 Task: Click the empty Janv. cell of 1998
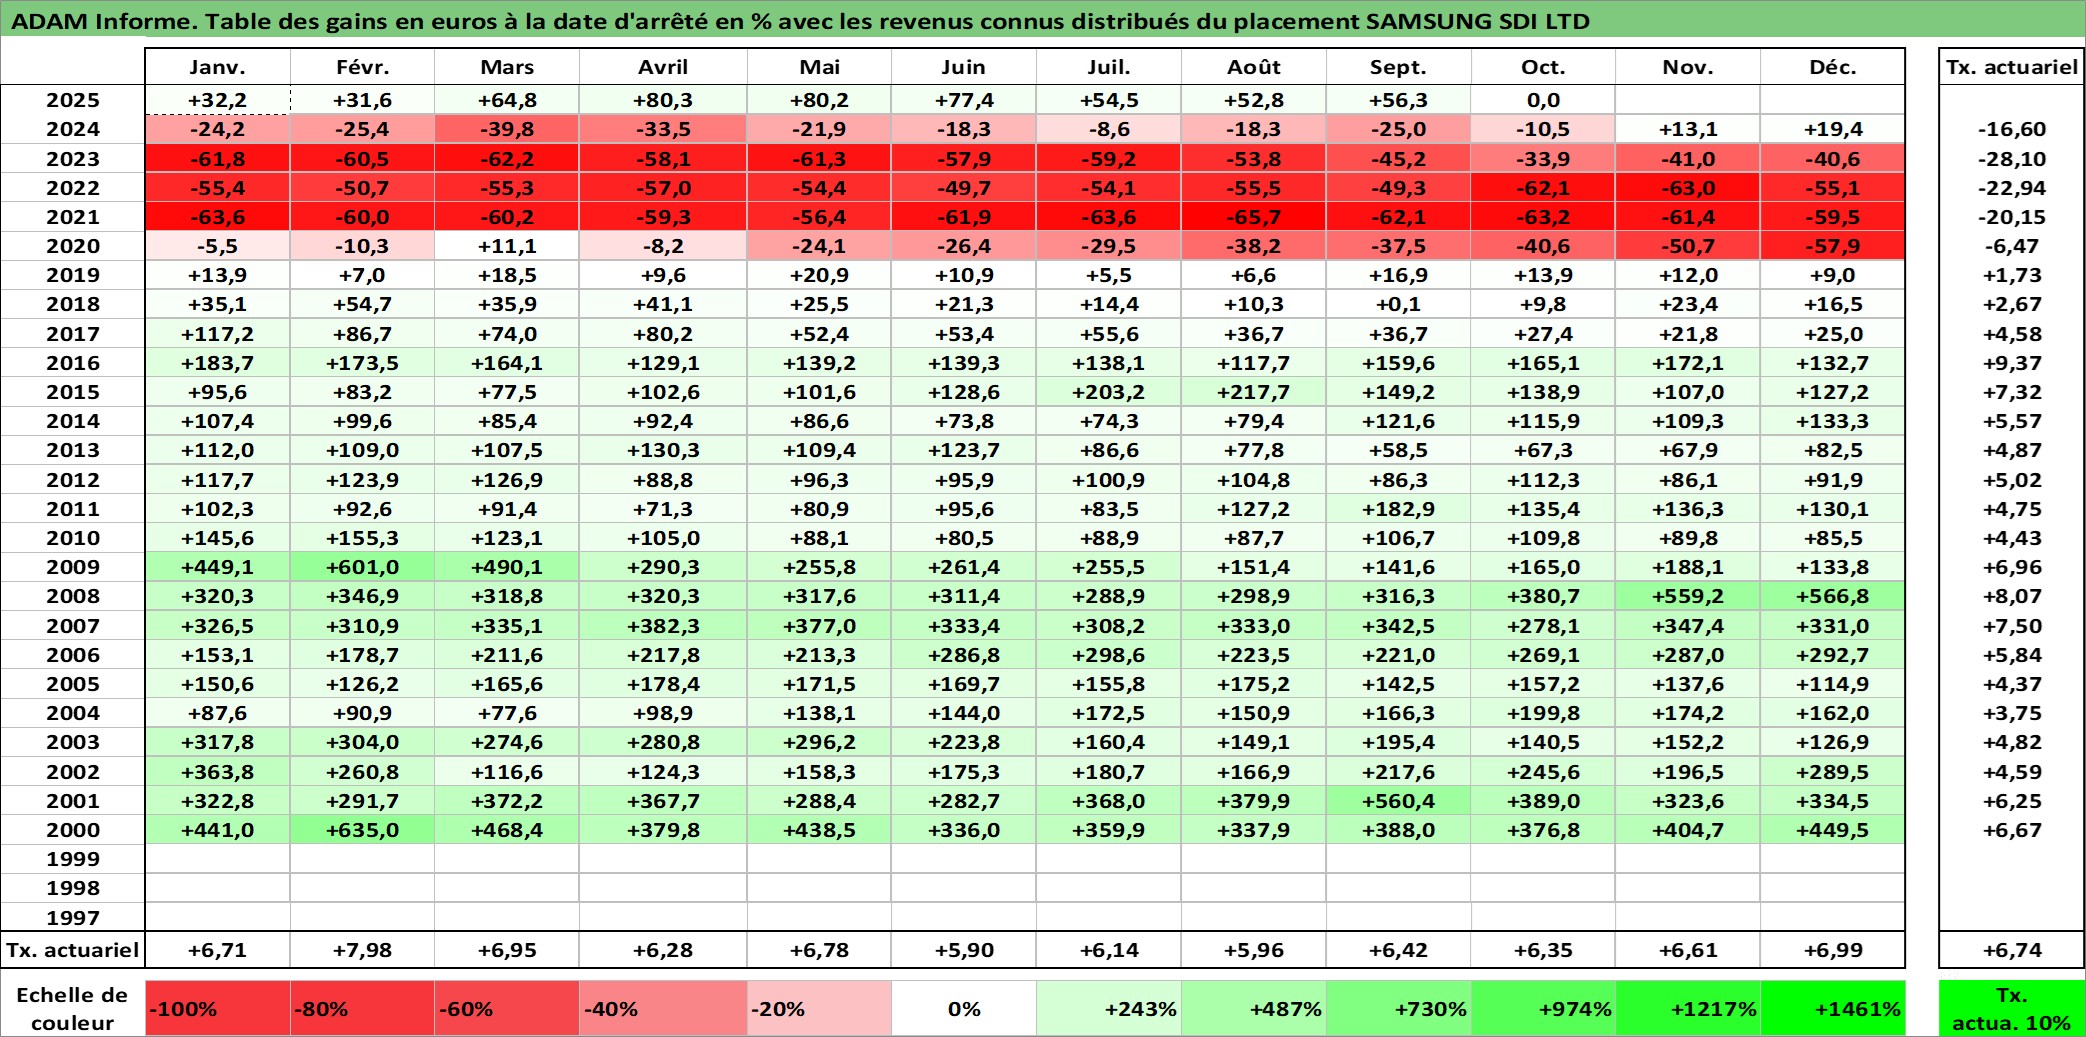tap(218, 888)
